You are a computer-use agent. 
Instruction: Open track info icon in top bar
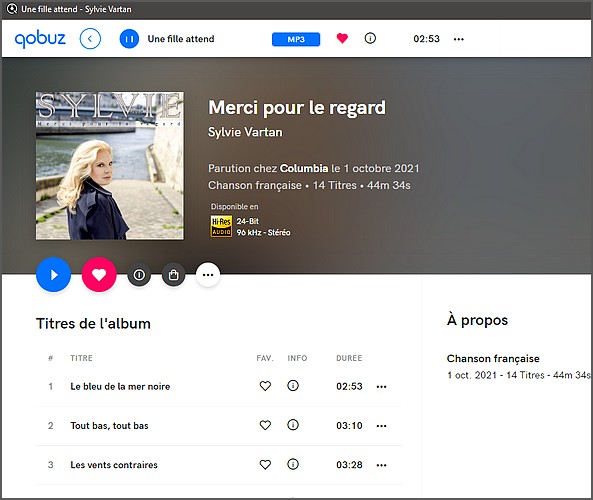(x=370, y=38)
